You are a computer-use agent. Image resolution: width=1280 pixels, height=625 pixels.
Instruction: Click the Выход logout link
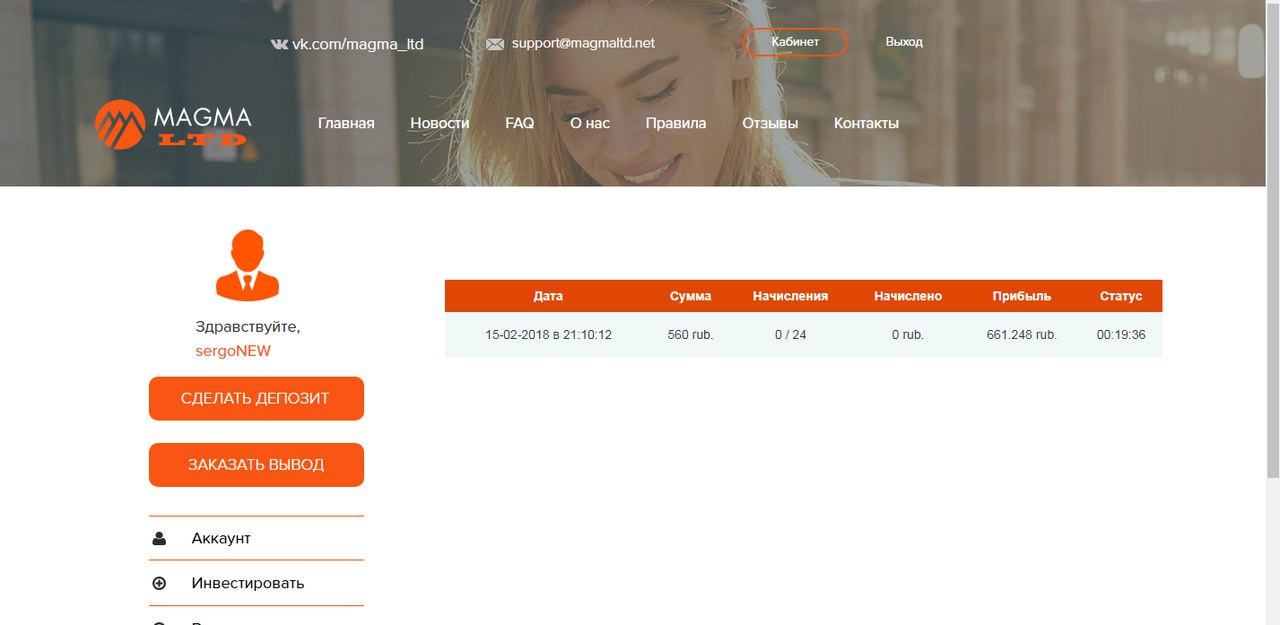(904, 42)
